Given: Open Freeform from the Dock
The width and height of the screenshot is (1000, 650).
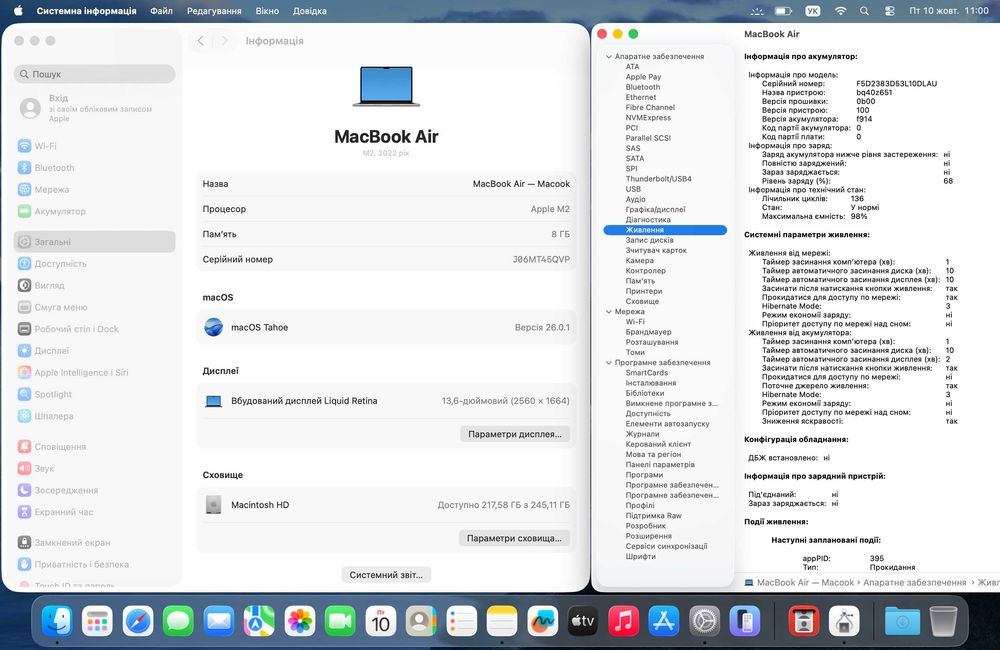Looking at the screenshot, I should [x=542, y=621].
